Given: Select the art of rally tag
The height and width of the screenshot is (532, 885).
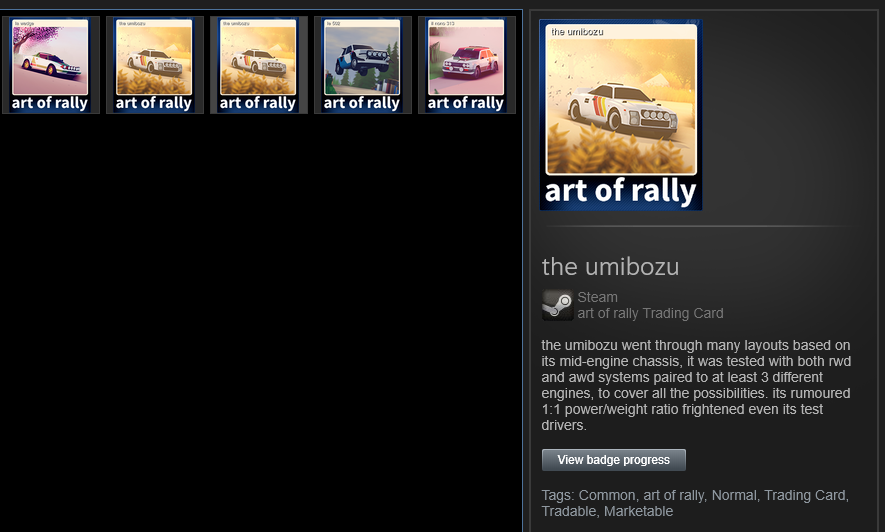Looking at the screenshot, I should pyautogui.click(x=673, y=495).
